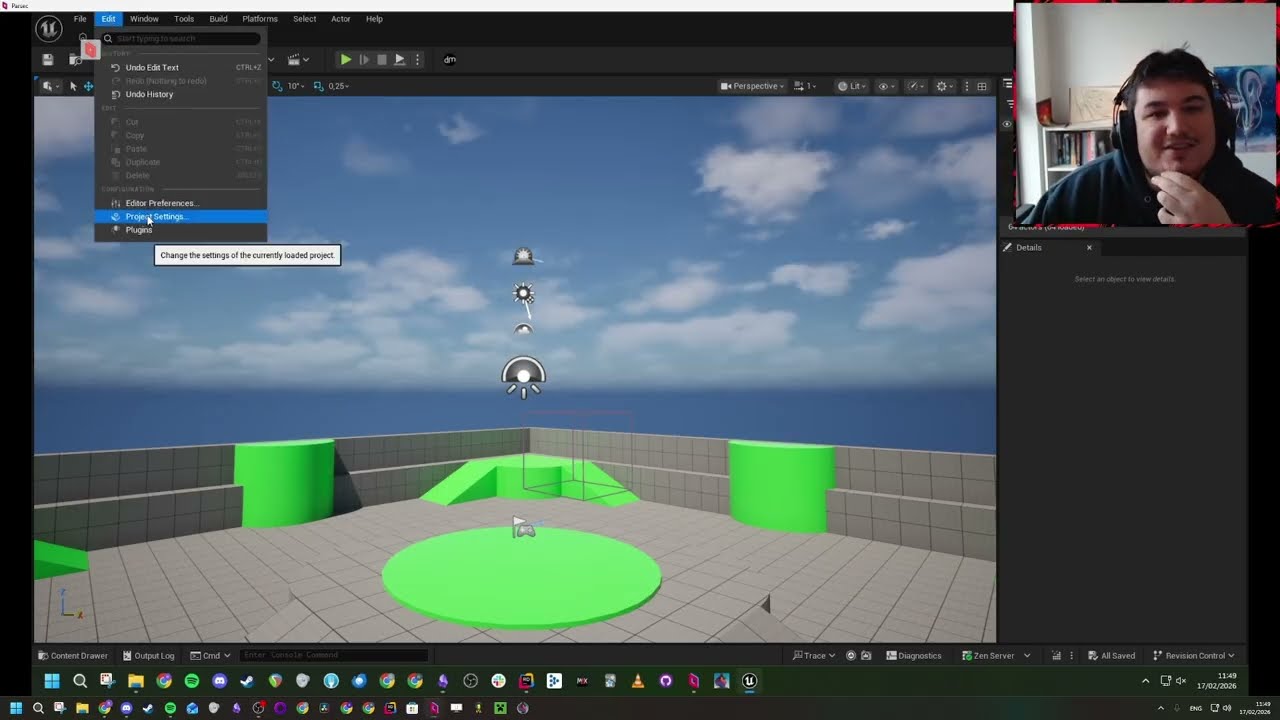Select the translate move tool
The image size is (1280, 720).
click(88, 86)
